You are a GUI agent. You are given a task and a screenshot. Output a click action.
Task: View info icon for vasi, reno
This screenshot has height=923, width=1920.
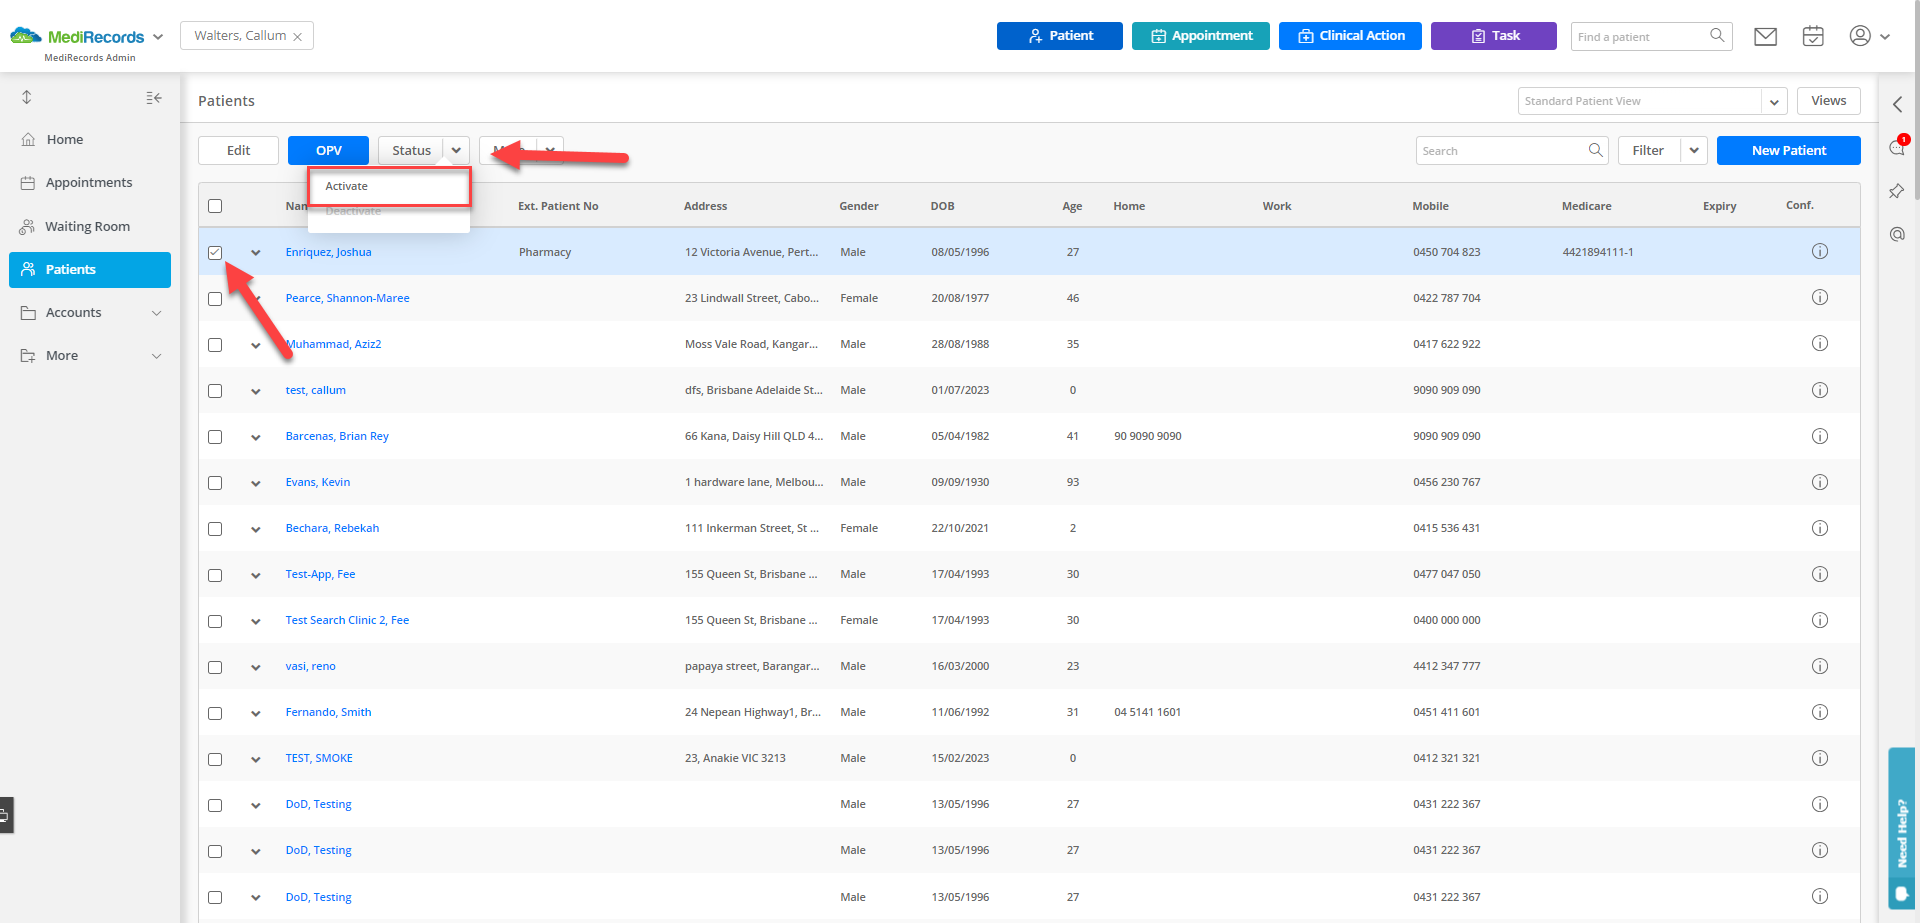[1820, 666]
